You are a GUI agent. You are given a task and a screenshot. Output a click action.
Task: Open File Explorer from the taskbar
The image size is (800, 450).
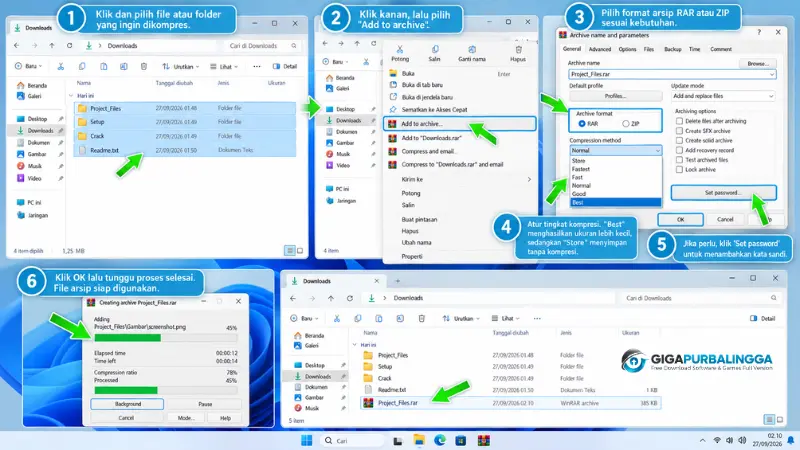[419, 440]
